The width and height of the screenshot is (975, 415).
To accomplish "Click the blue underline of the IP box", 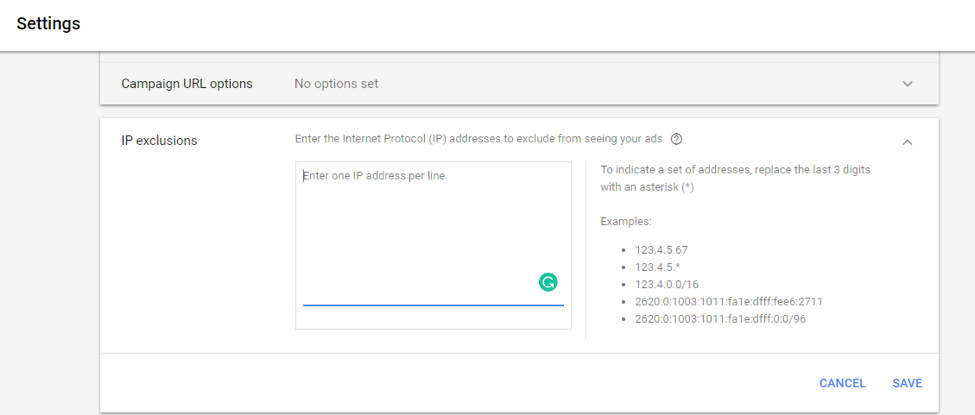I will click(x=433, y=305).
